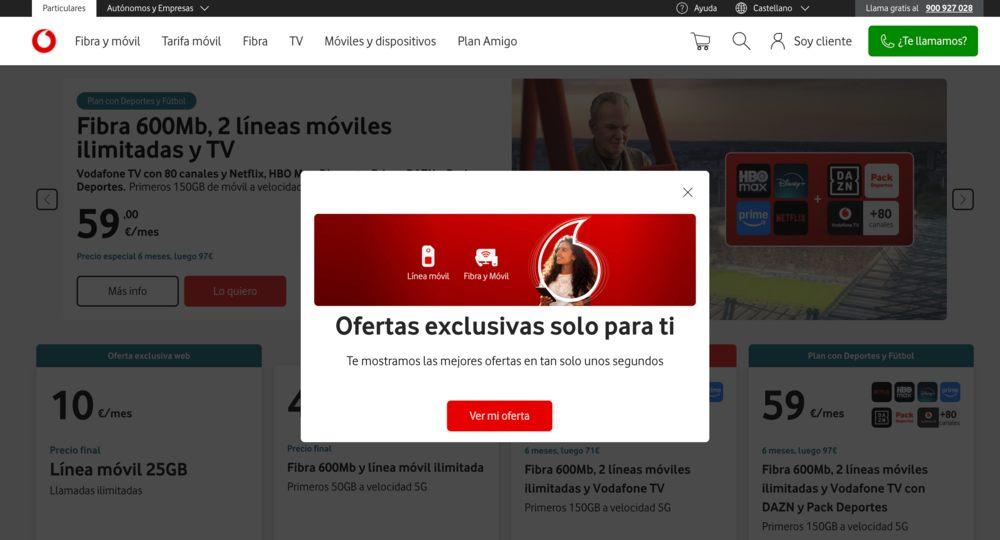Open Móviles y dispositivos menu
1000x540 pixels.
click(380, 41)
